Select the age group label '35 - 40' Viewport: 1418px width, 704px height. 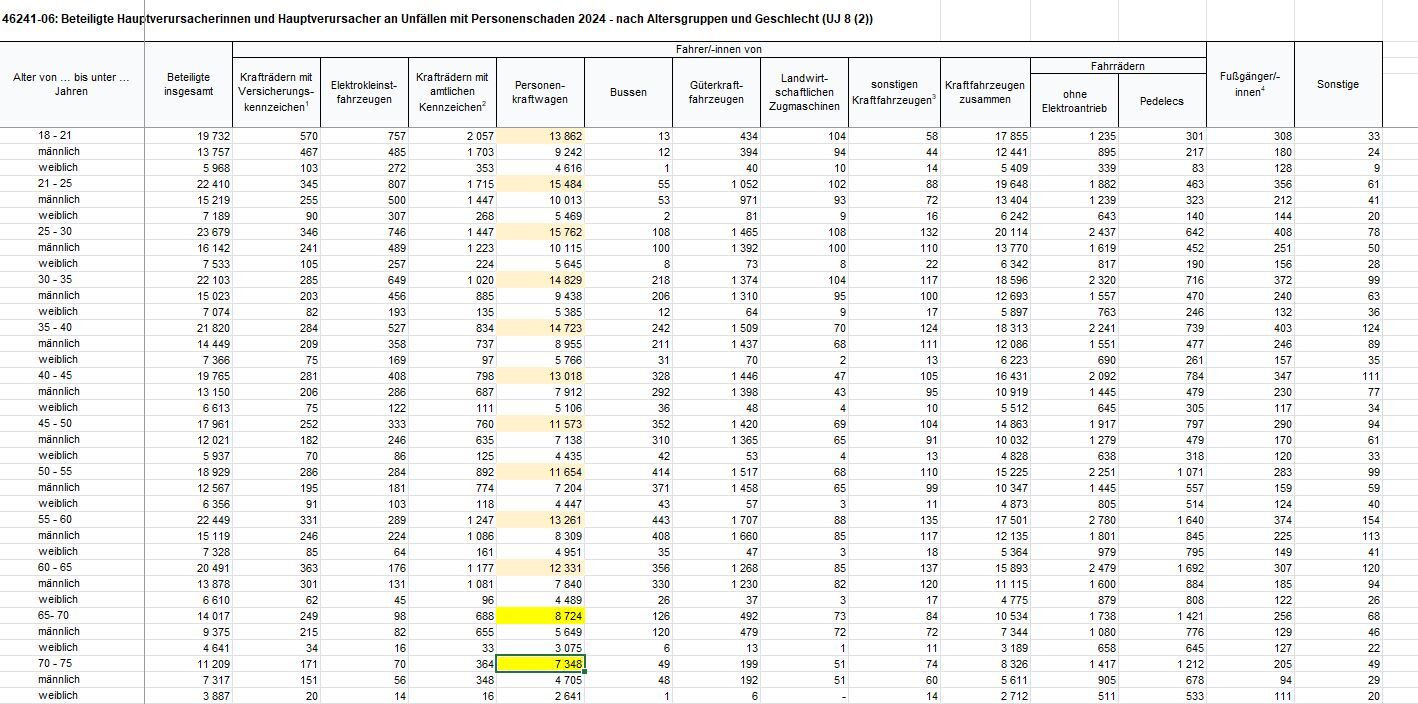(x=57, y=327)
